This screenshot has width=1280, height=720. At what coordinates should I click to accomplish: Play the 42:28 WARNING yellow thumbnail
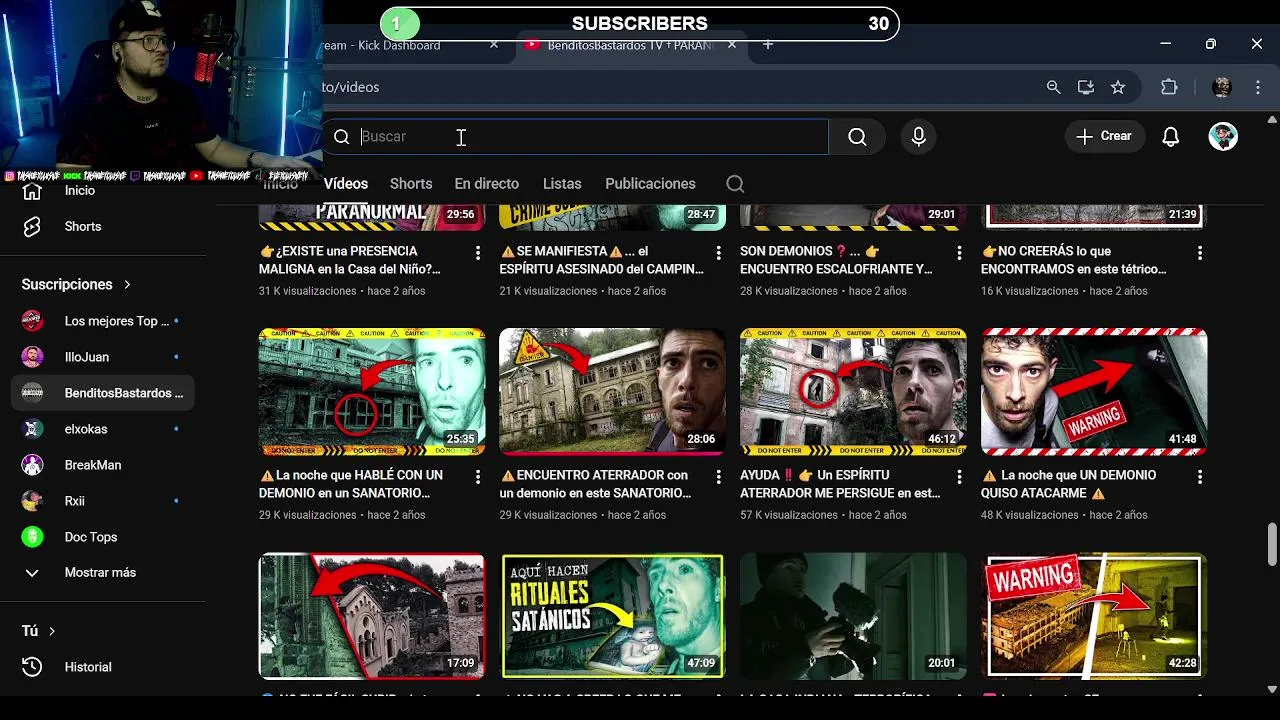tap(1094, 616)
